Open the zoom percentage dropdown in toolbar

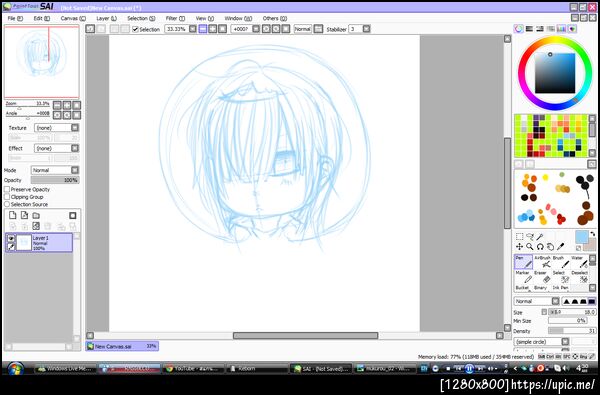coord(193,29)
